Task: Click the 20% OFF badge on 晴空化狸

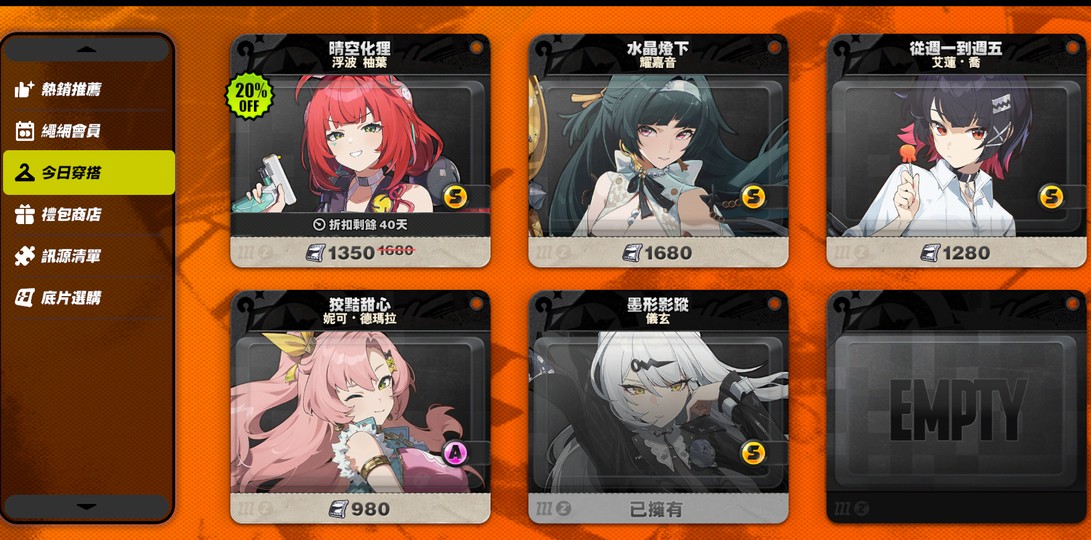Action: (x=249, y=96)
